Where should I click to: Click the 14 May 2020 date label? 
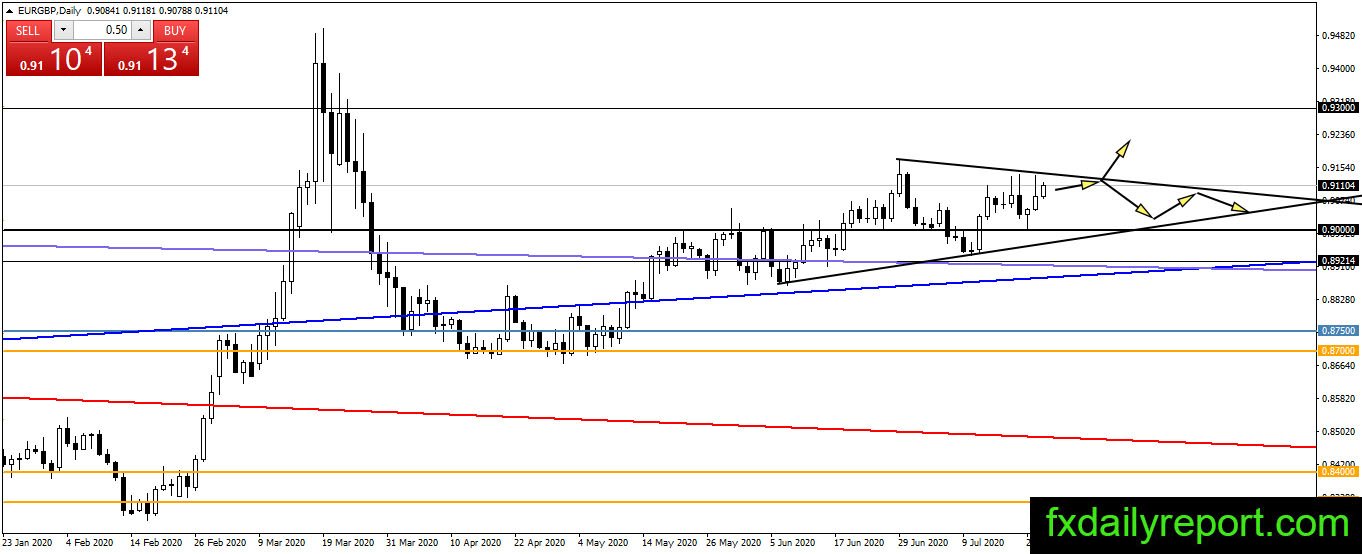coord(669,543)
